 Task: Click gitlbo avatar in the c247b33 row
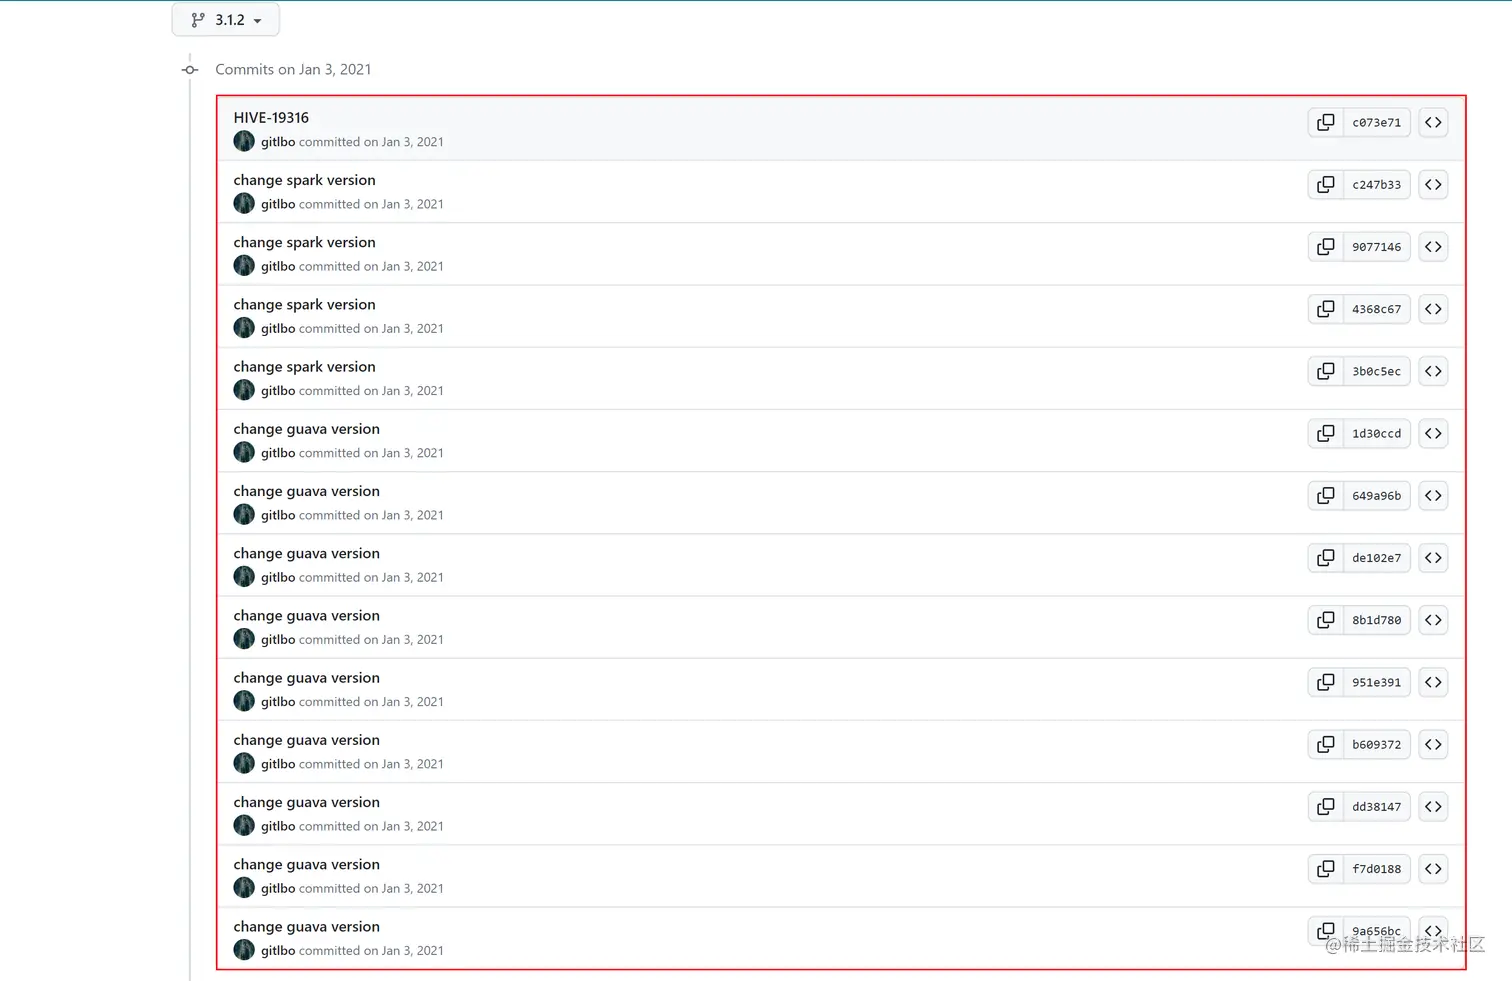point(244,203)
